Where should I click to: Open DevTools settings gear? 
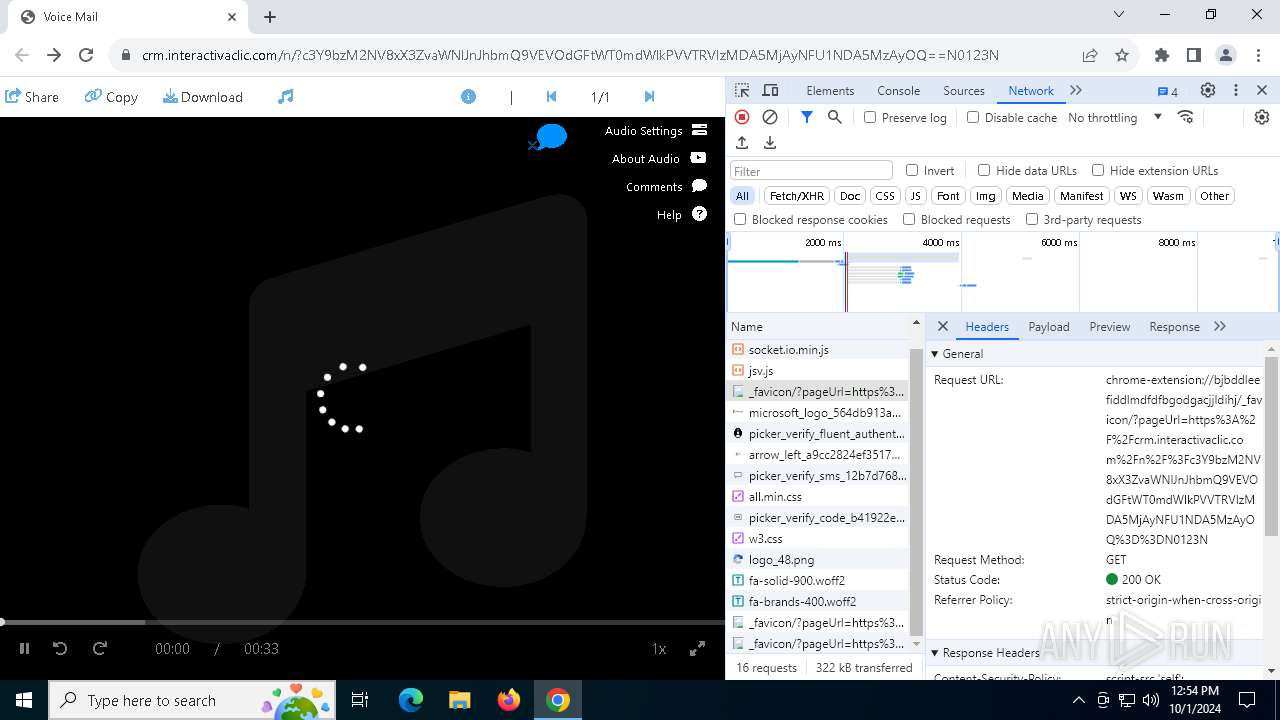point(1208,91)
